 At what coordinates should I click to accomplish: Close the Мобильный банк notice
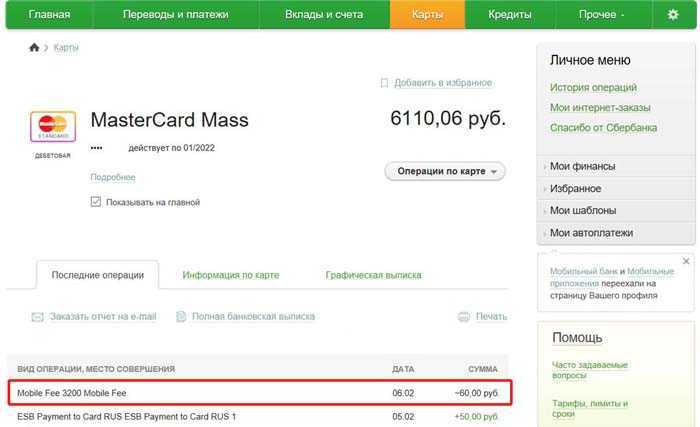[686, 261]
